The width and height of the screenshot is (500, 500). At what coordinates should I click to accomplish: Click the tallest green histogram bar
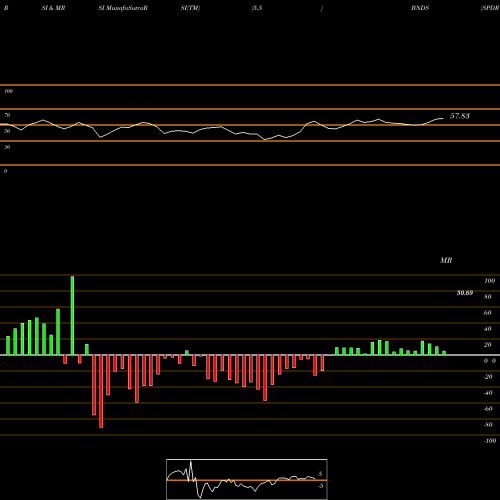point(72,315)
